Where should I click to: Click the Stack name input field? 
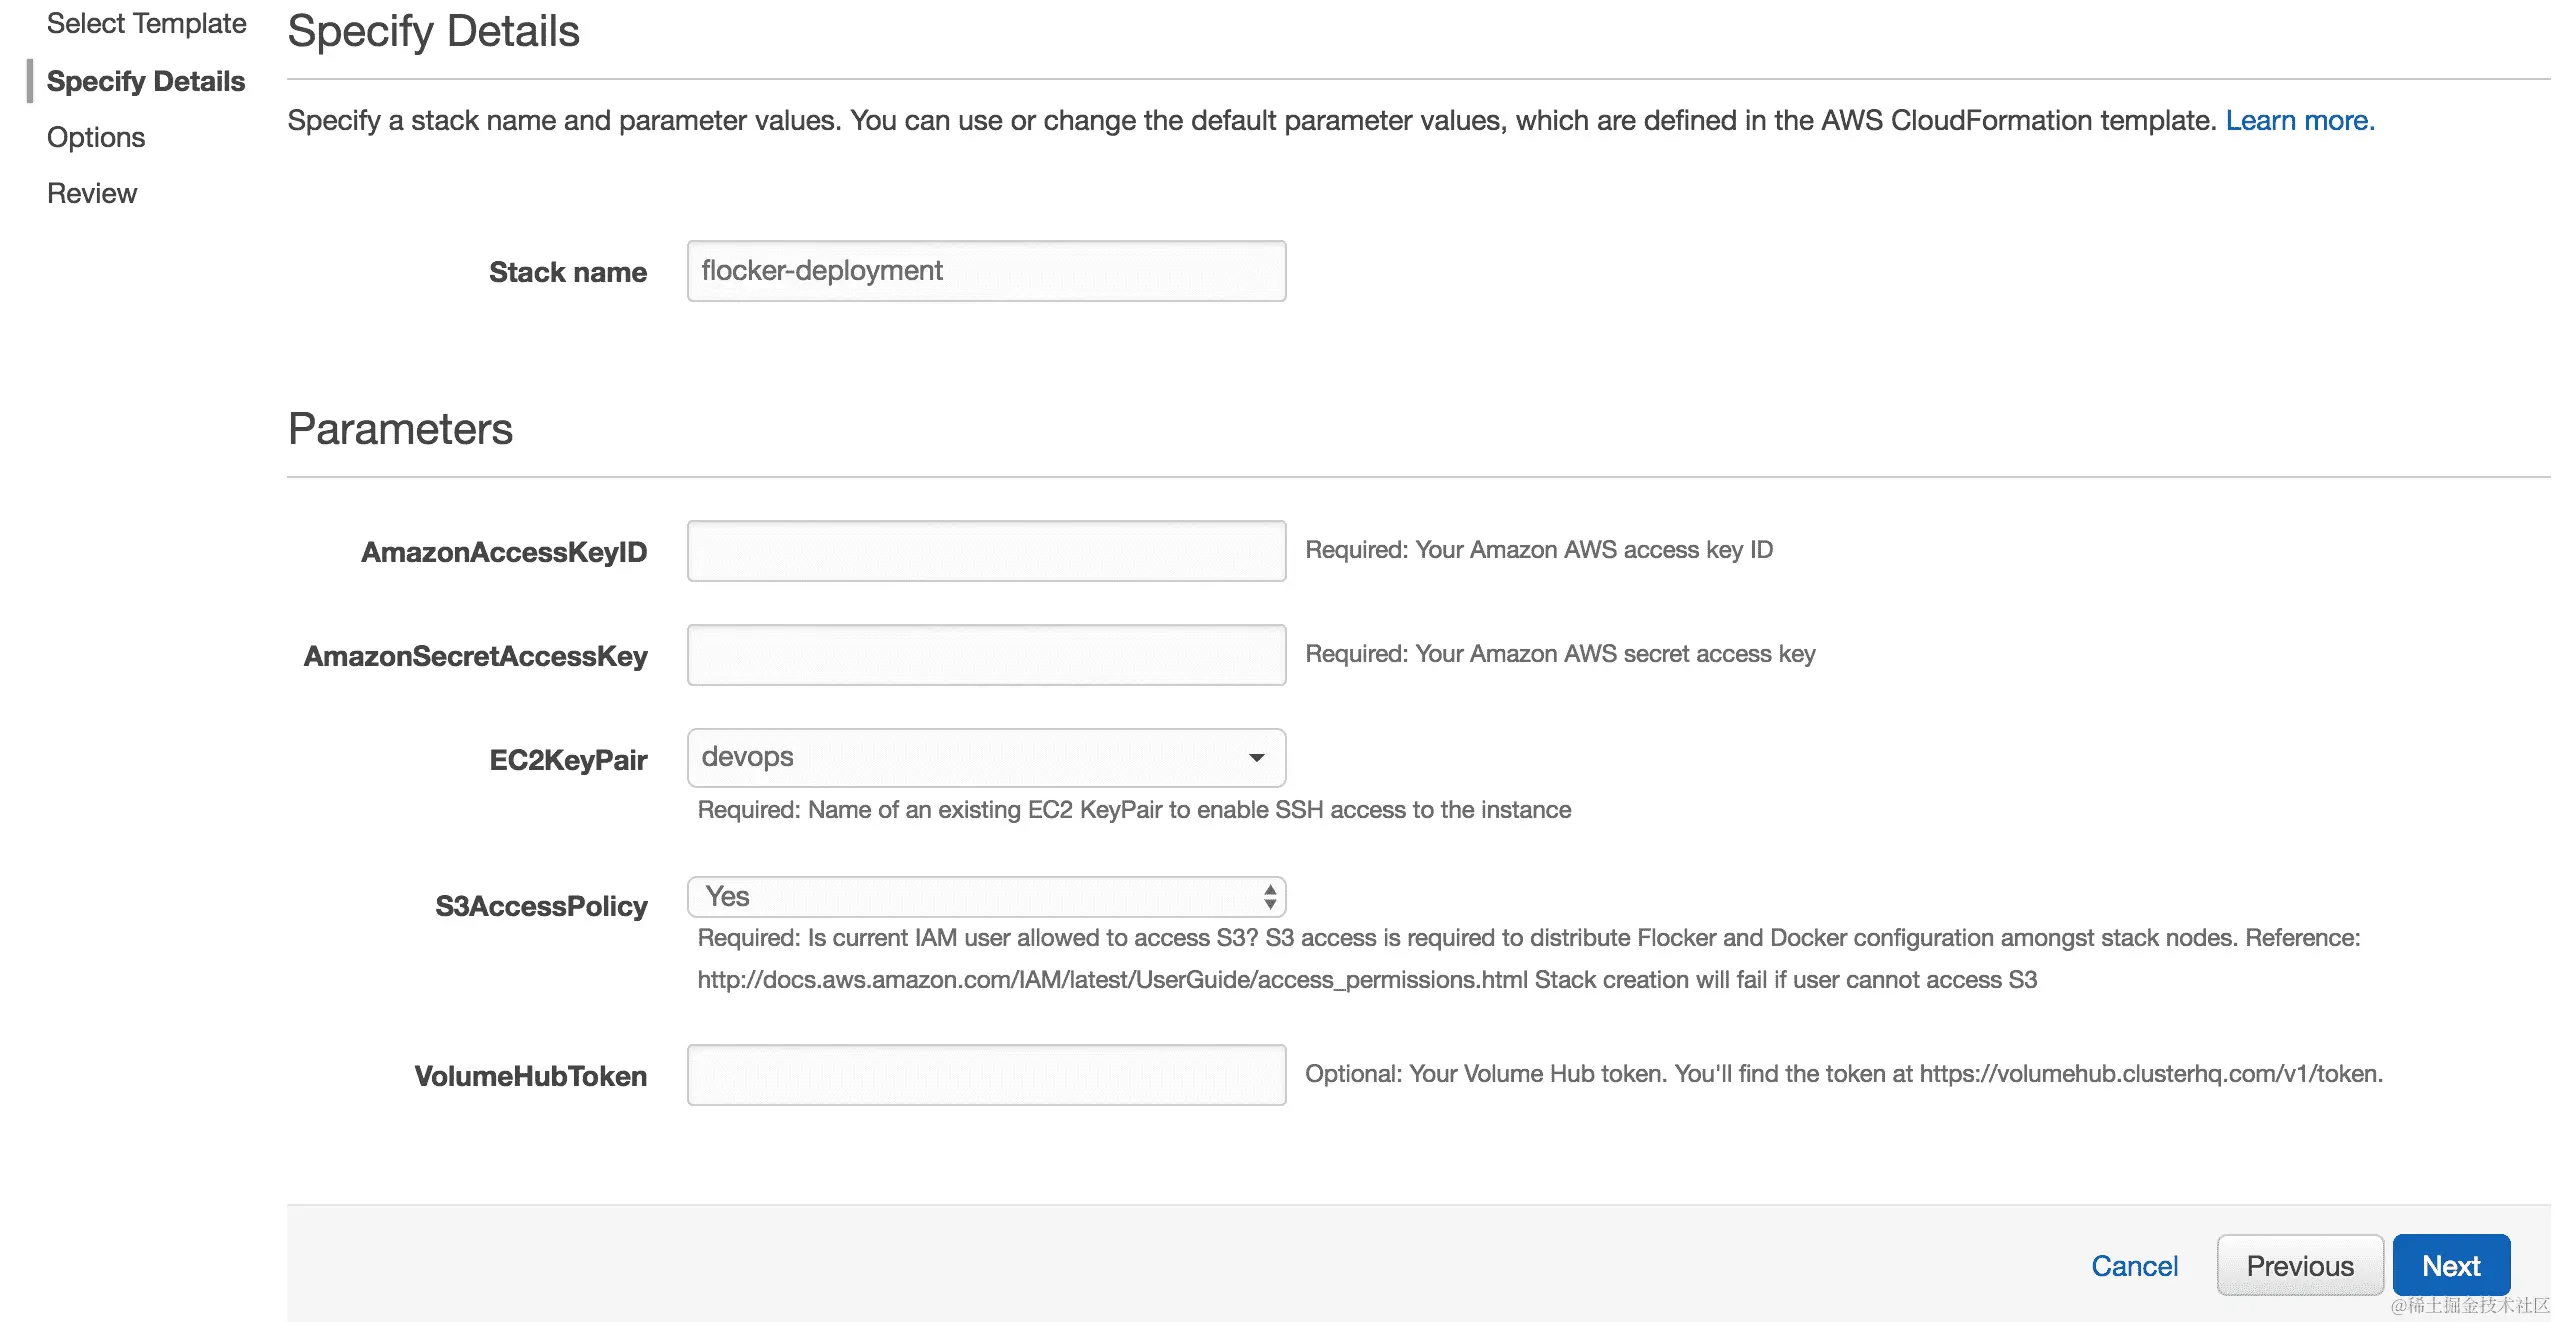click(x=985, y=271)
